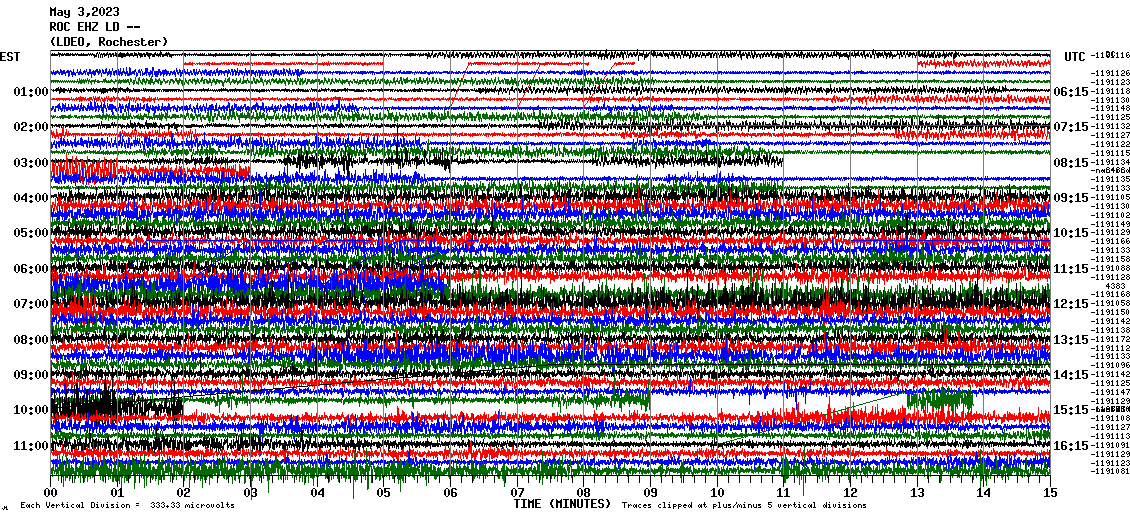Screen dimensions: 1130x519
Task: Click the (LDEO, Rochester) subtitle
Action: click(108, 41)
